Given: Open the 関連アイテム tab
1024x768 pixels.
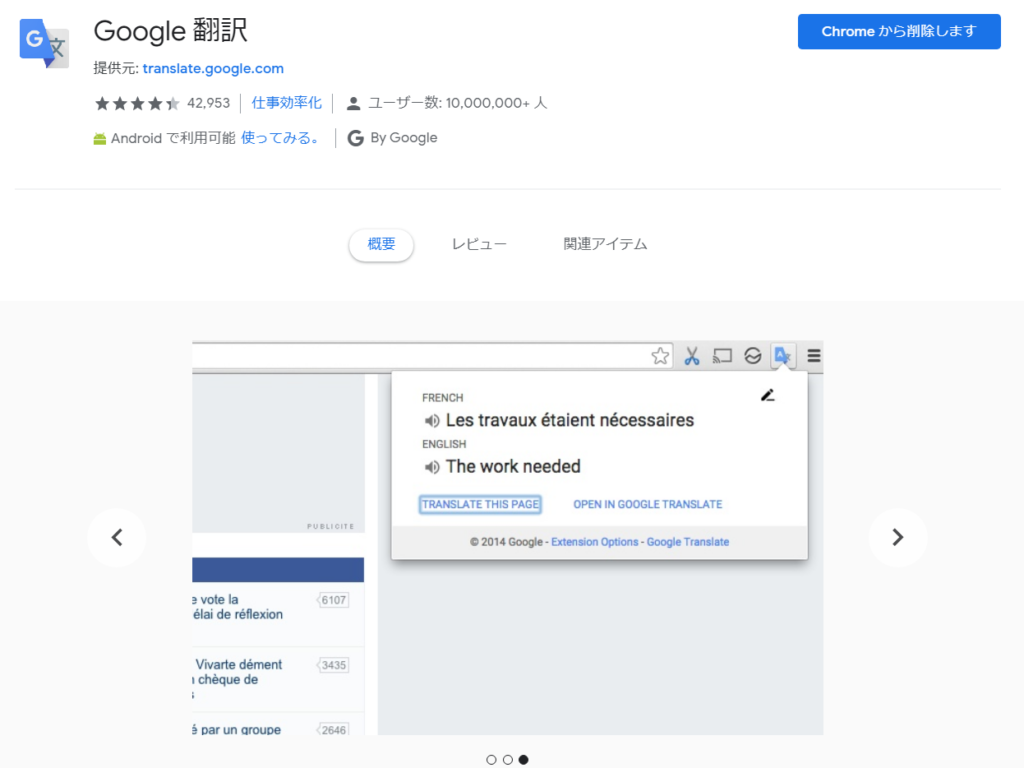Looking at the screenshot, I should [x=605, y=244].
